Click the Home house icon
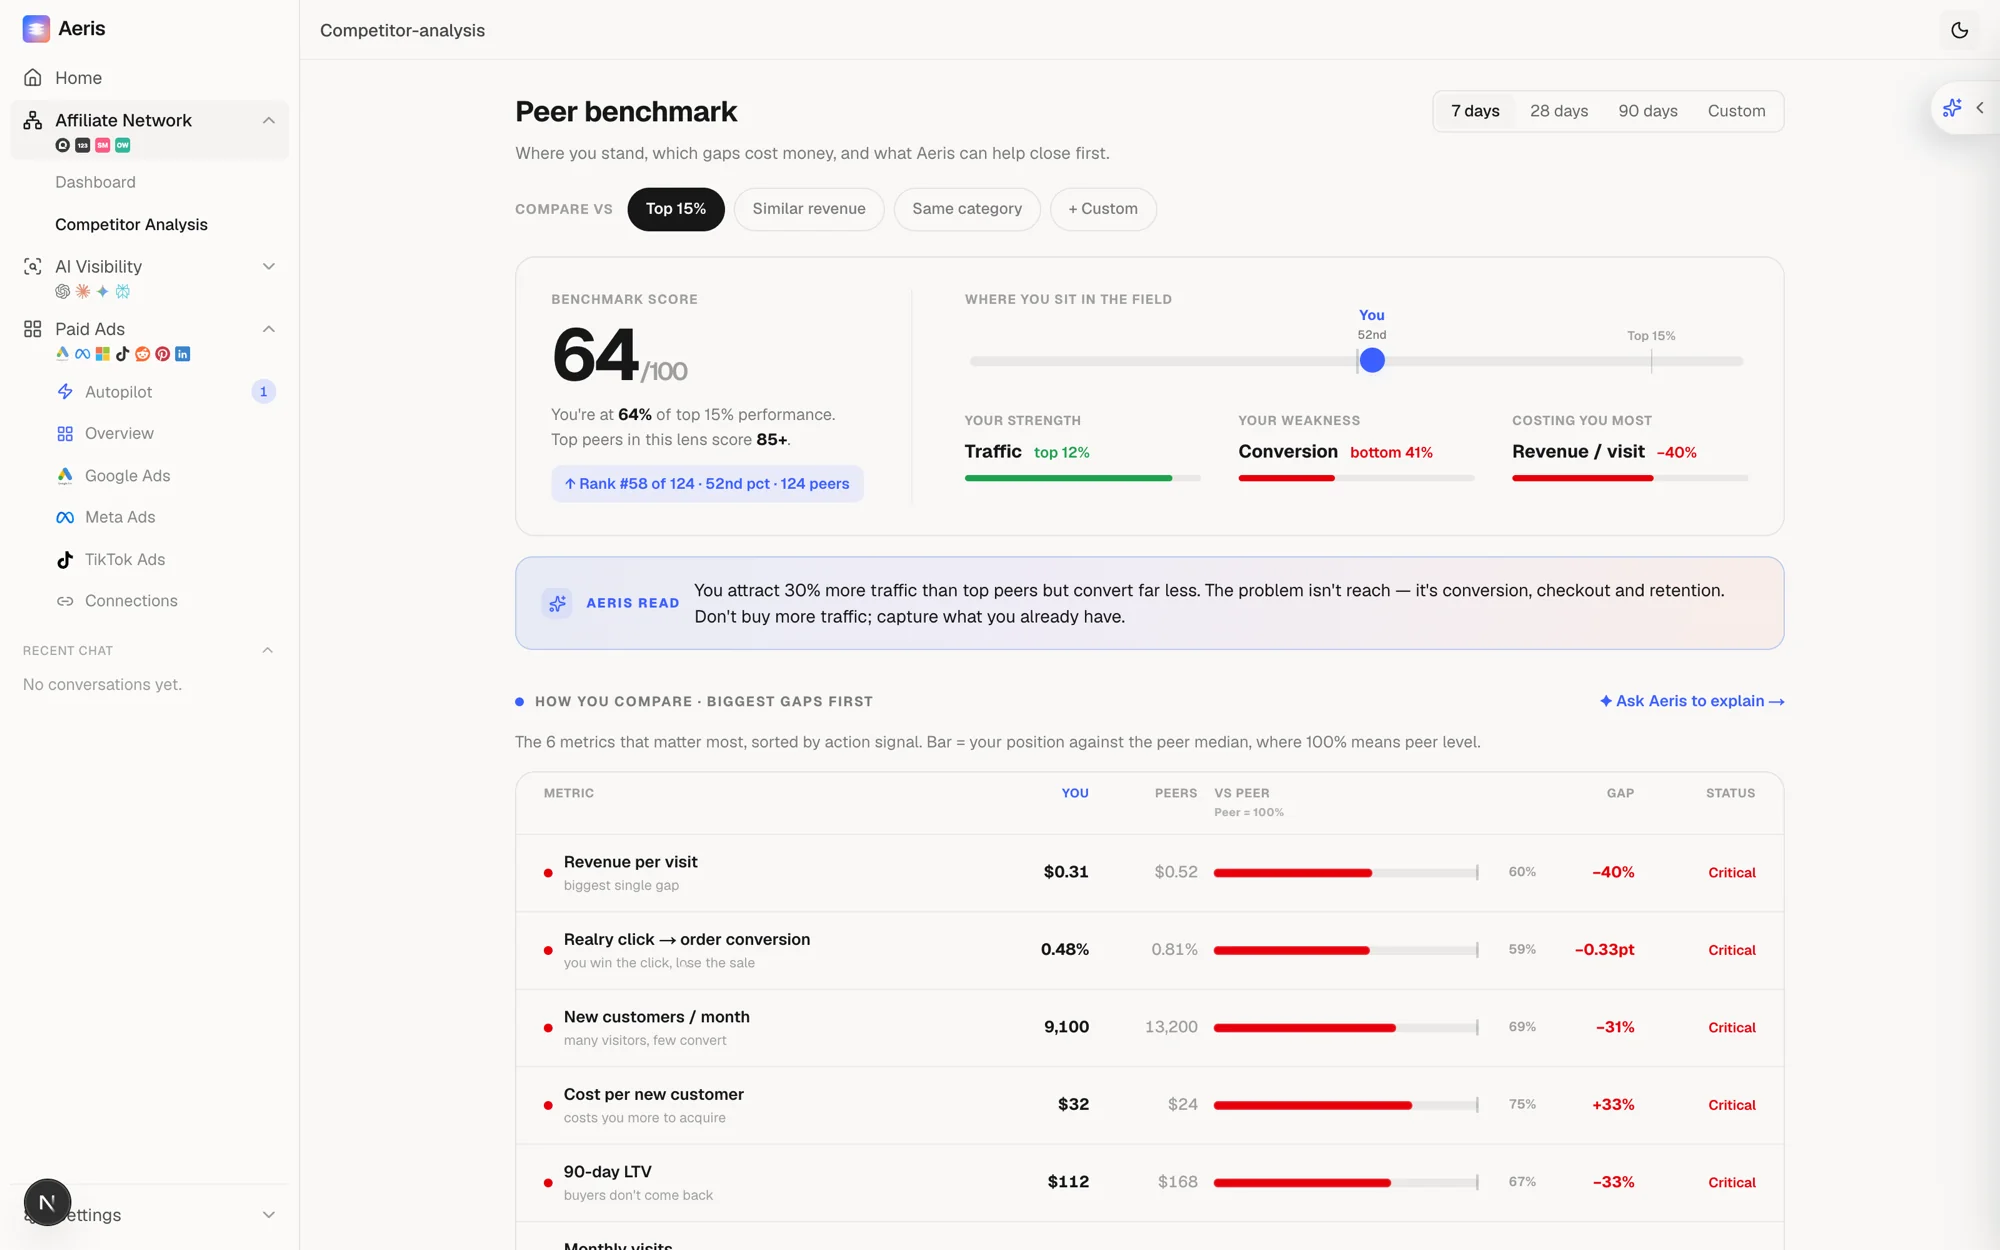 (33, 78)
